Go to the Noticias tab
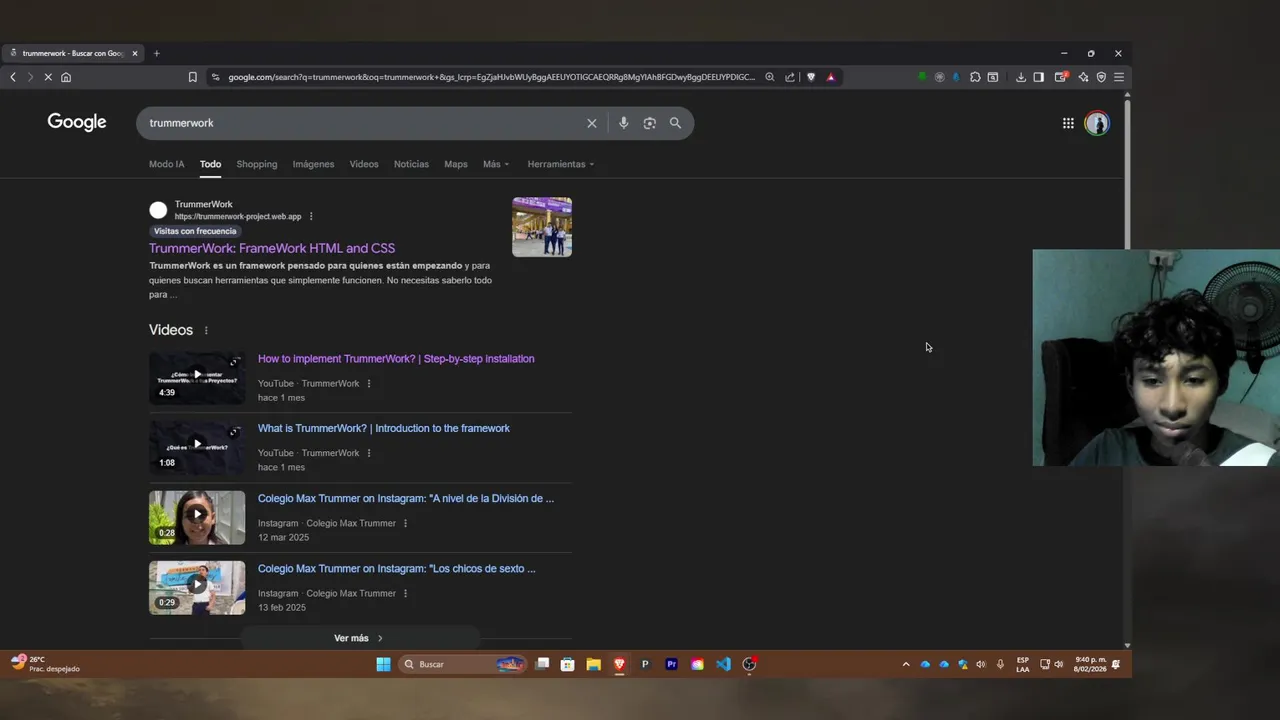Image resolution: width=1280 pixels, height=720 pixels. coord(411,164)
